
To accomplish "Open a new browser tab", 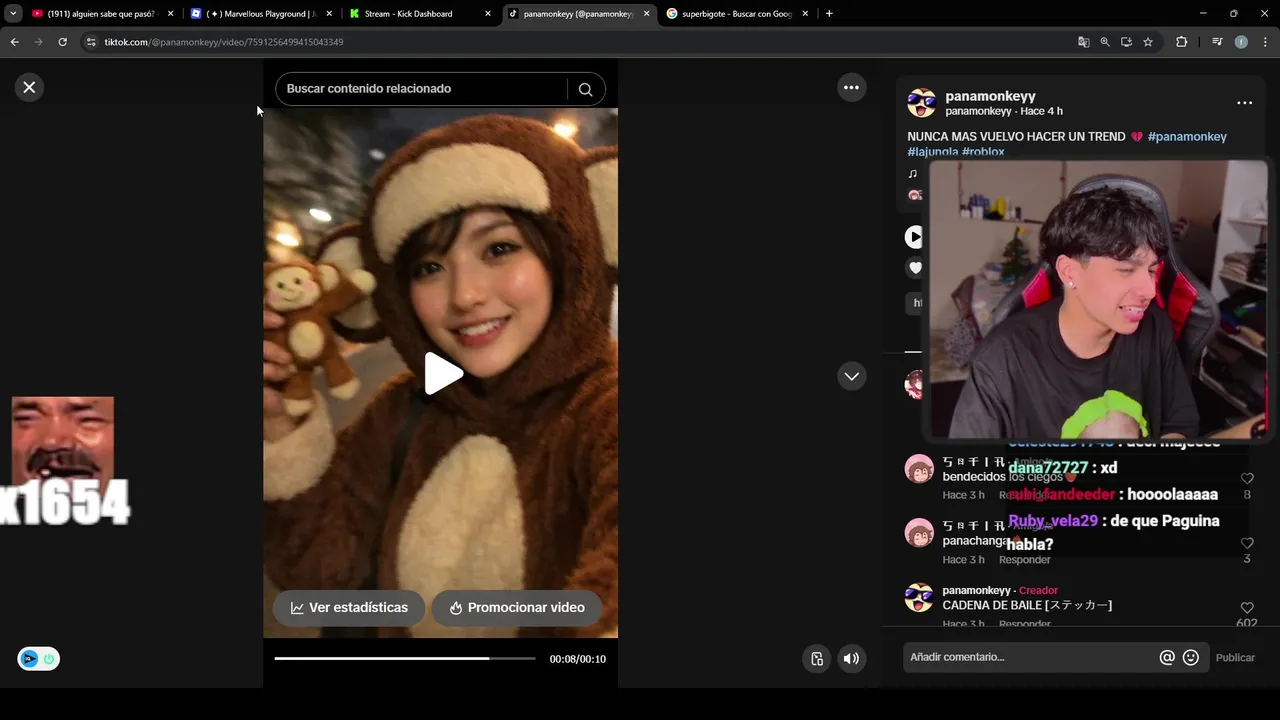I will pos(829,14).
